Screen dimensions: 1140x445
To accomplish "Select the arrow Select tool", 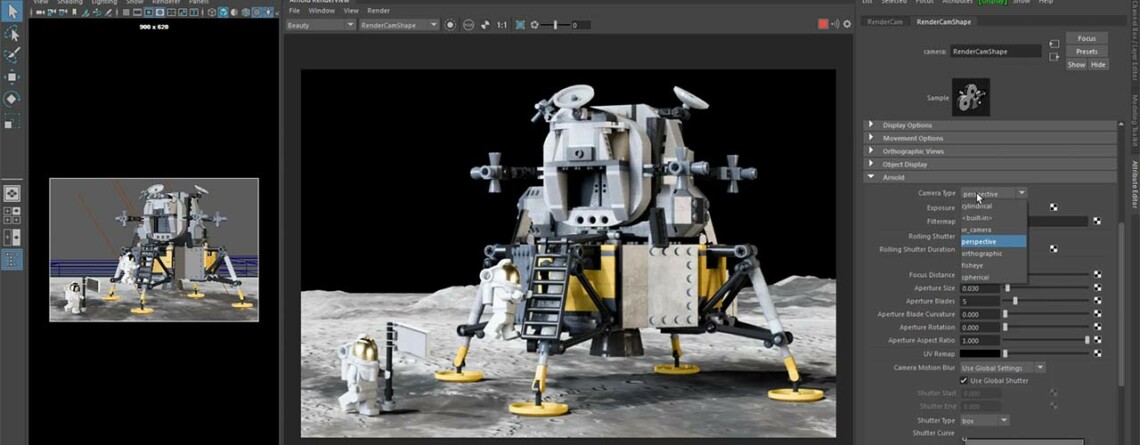I will point(12,11).
